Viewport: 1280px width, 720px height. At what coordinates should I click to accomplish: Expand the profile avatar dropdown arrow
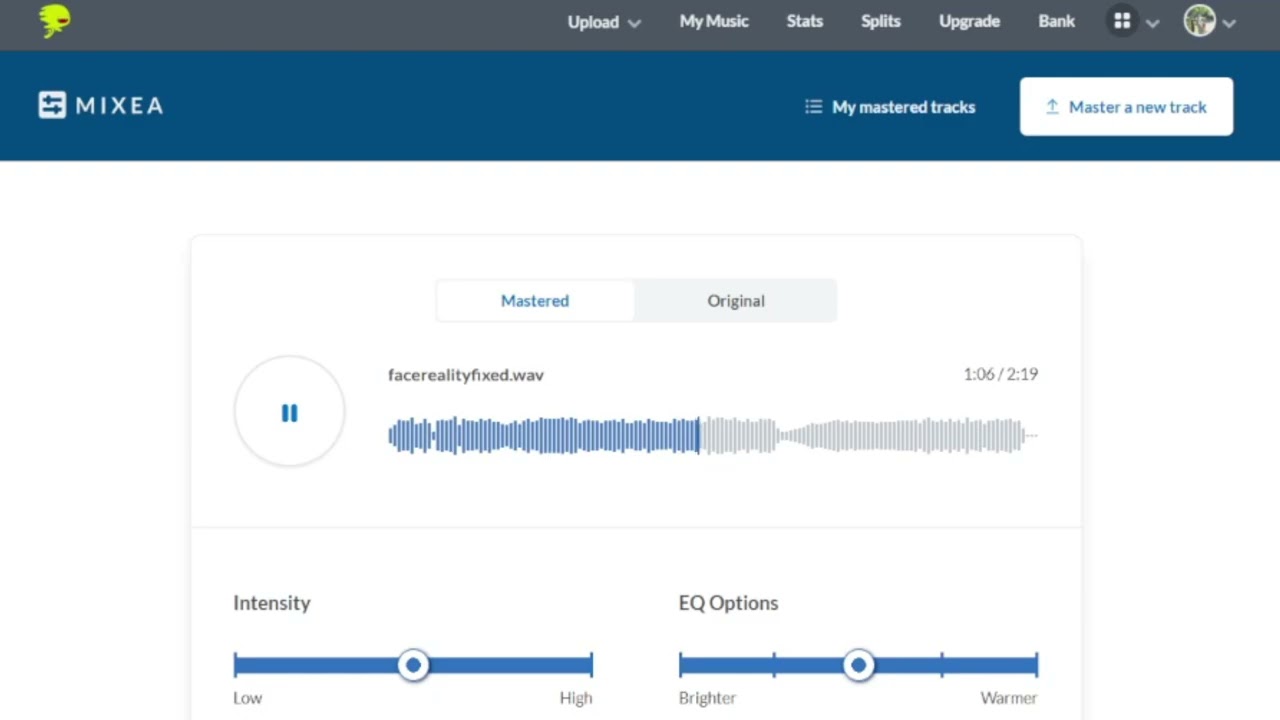(x=1230, y=23)
